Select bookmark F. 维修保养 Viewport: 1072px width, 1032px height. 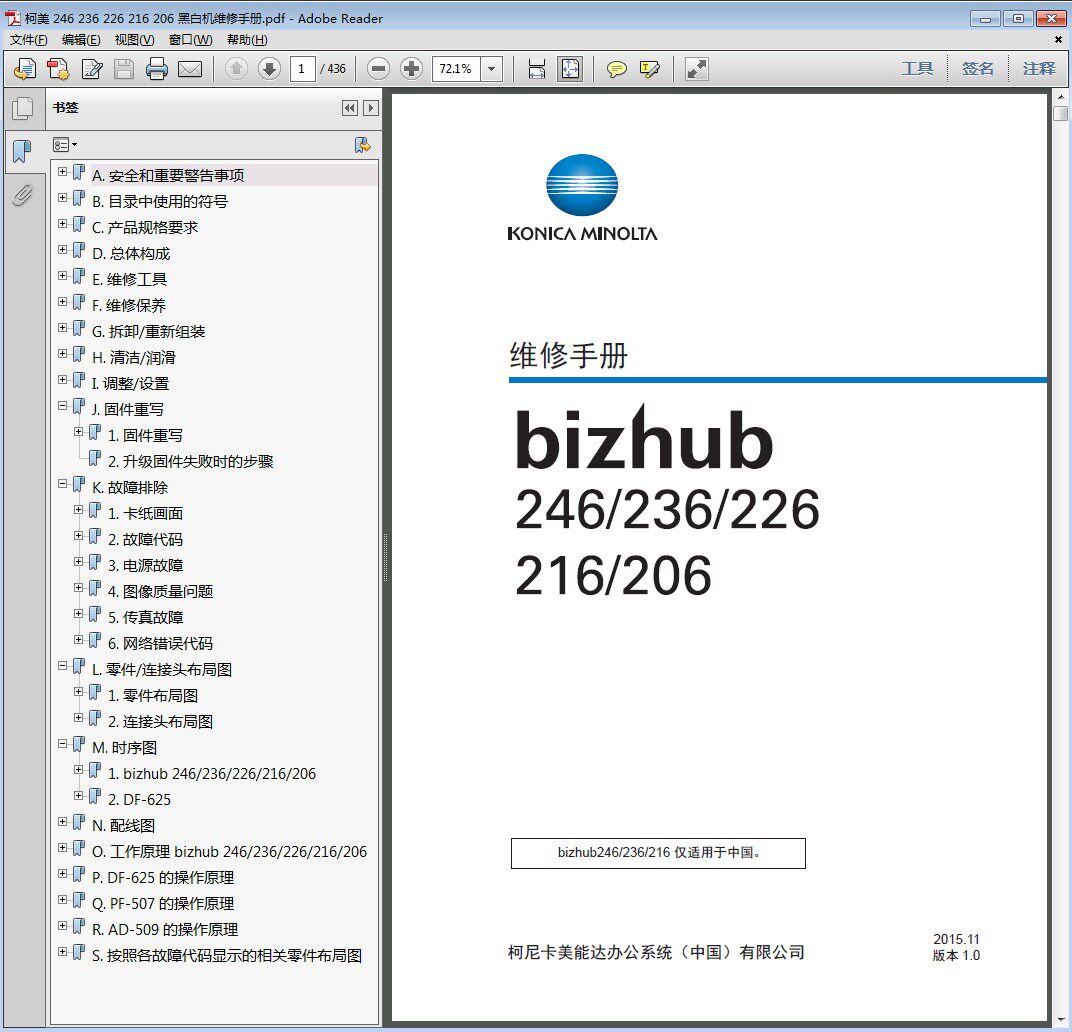[129, 306]
